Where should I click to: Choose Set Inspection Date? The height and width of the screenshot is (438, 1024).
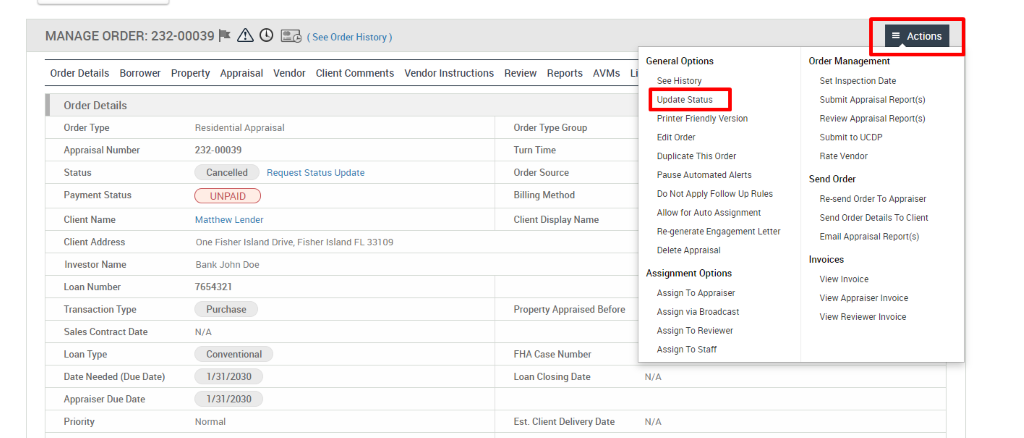click(857, 81)
